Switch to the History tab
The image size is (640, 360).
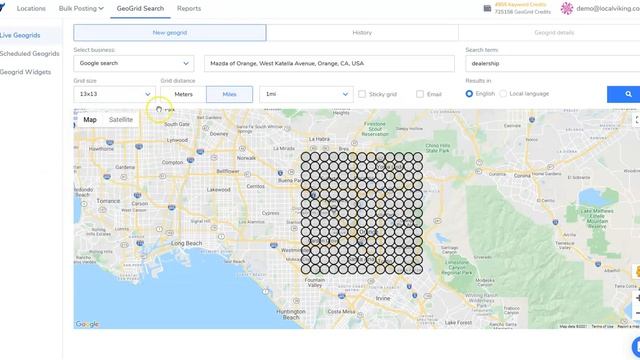[362, 33]
